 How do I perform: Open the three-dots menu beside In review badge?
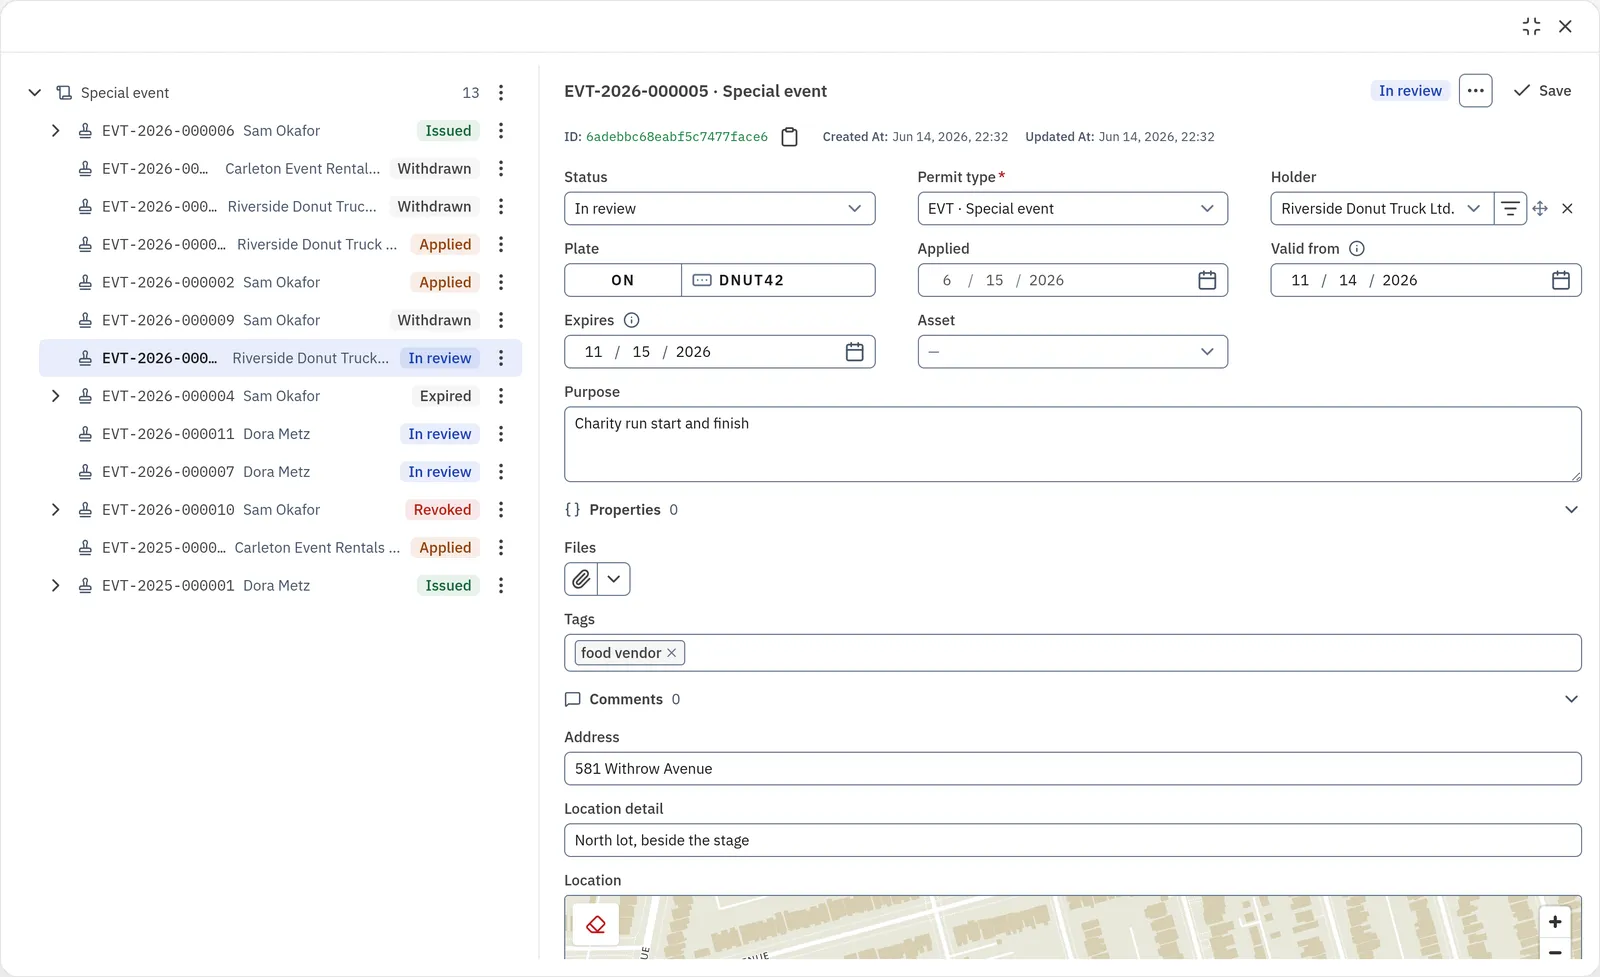coord(1475,91)
